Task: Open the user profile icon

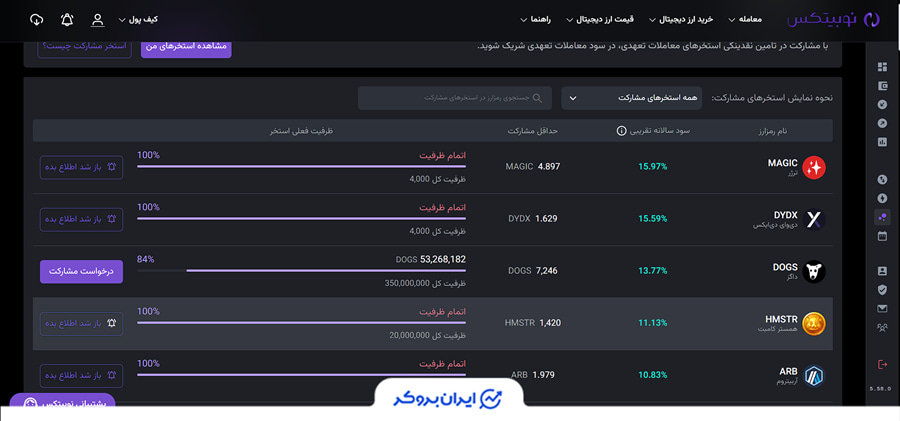Action: click(x=97, y=20)
